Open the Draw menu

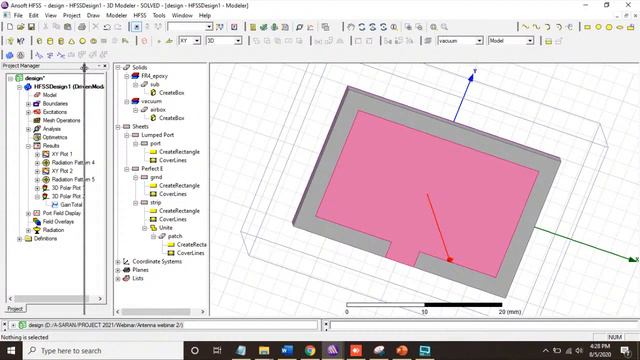pyautogui.click(x=93, y=16)
